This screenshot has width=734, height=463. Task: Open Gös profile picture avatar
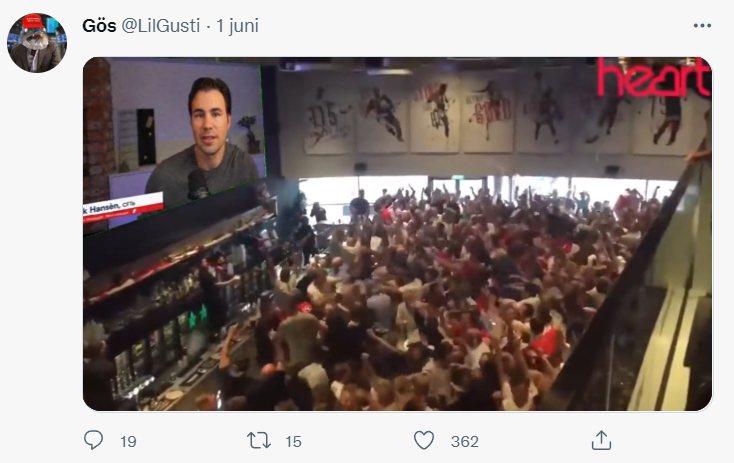tap(37, 43)
